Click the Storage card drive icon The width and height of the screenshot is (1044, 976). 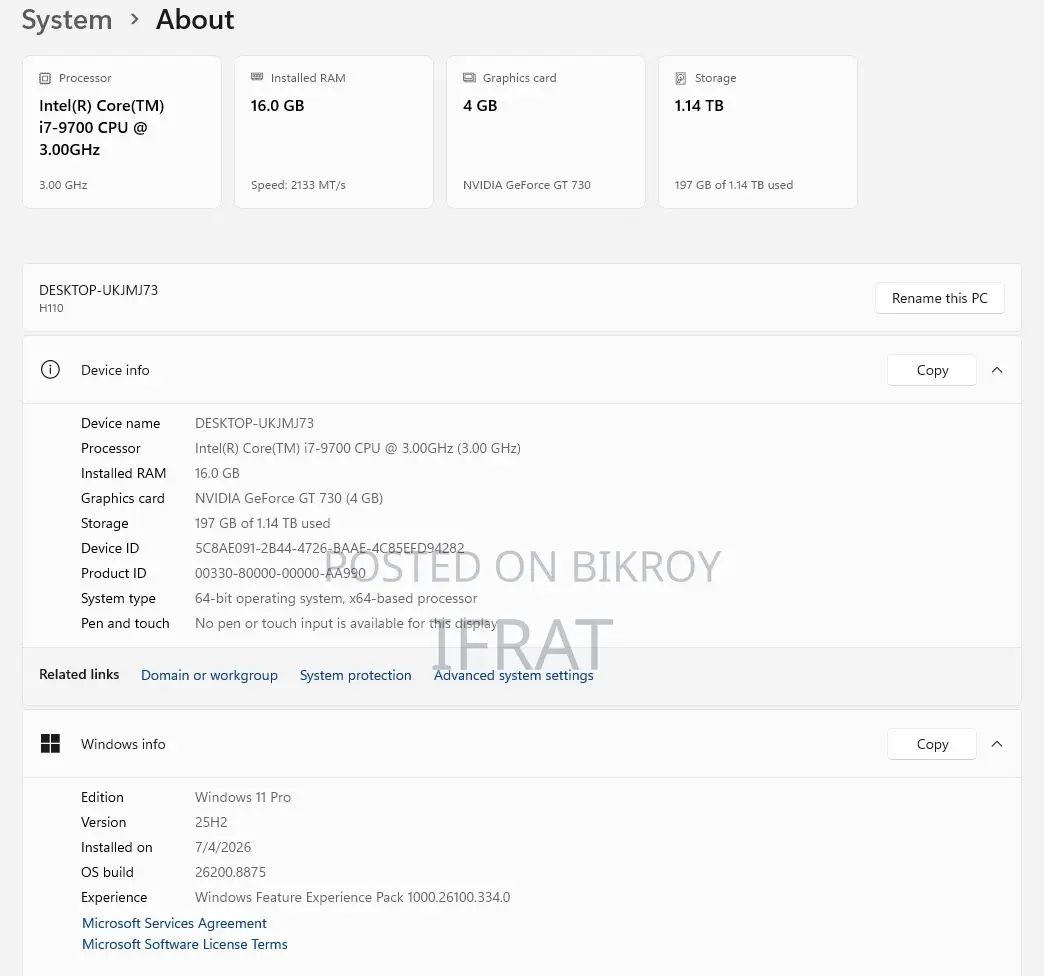click(680, 78)
